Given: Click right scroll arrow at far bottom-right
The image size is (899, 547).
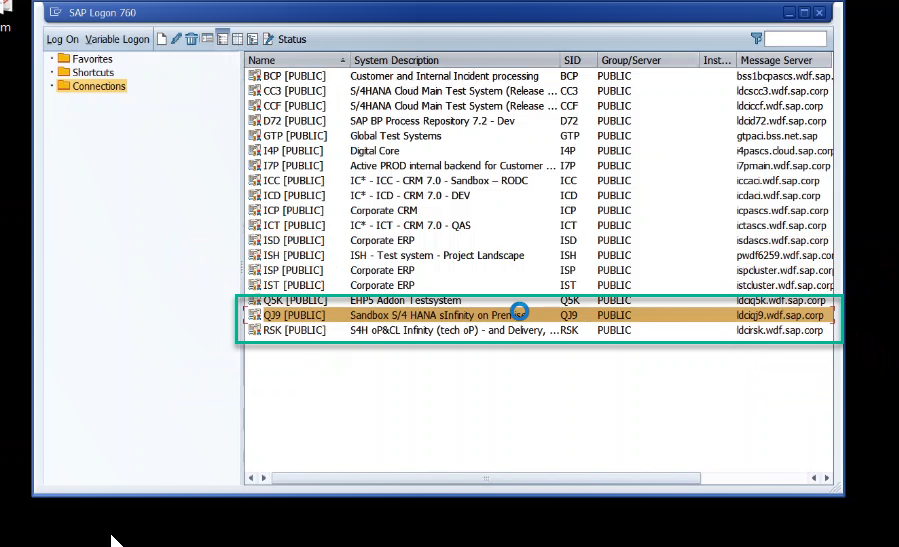Looking at the screenshot, I should coord(827,478).
